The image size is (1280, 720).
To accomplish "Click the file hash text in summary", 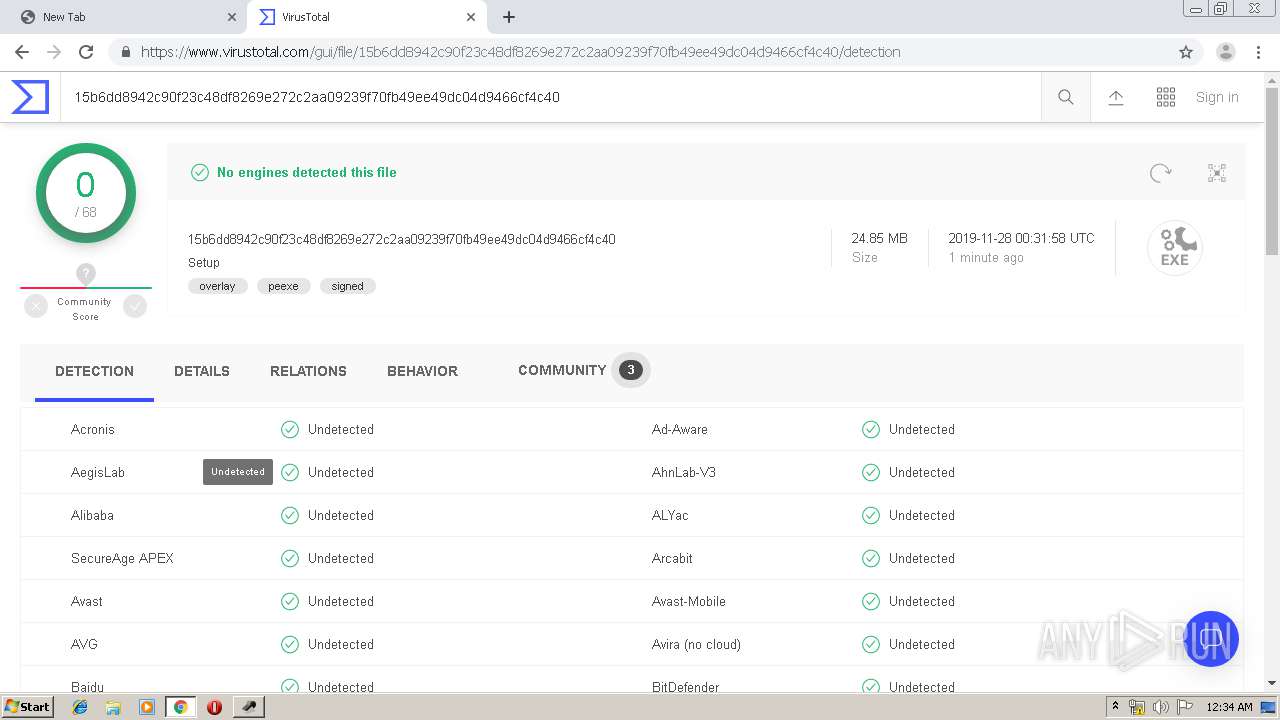I will click(402, 239).
